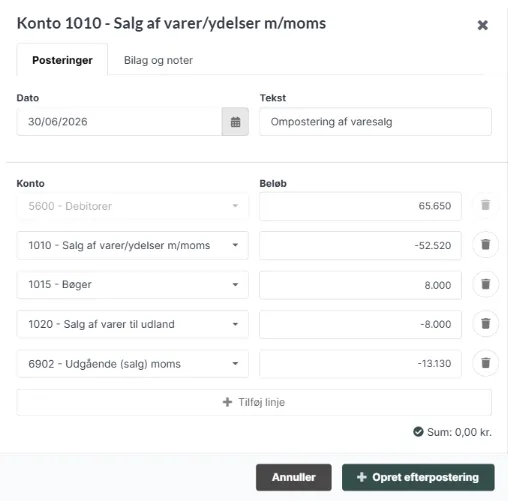The image size is (508, 501).
Task: Delete the 1010 Salg af varer line
Action: point(485,245)
